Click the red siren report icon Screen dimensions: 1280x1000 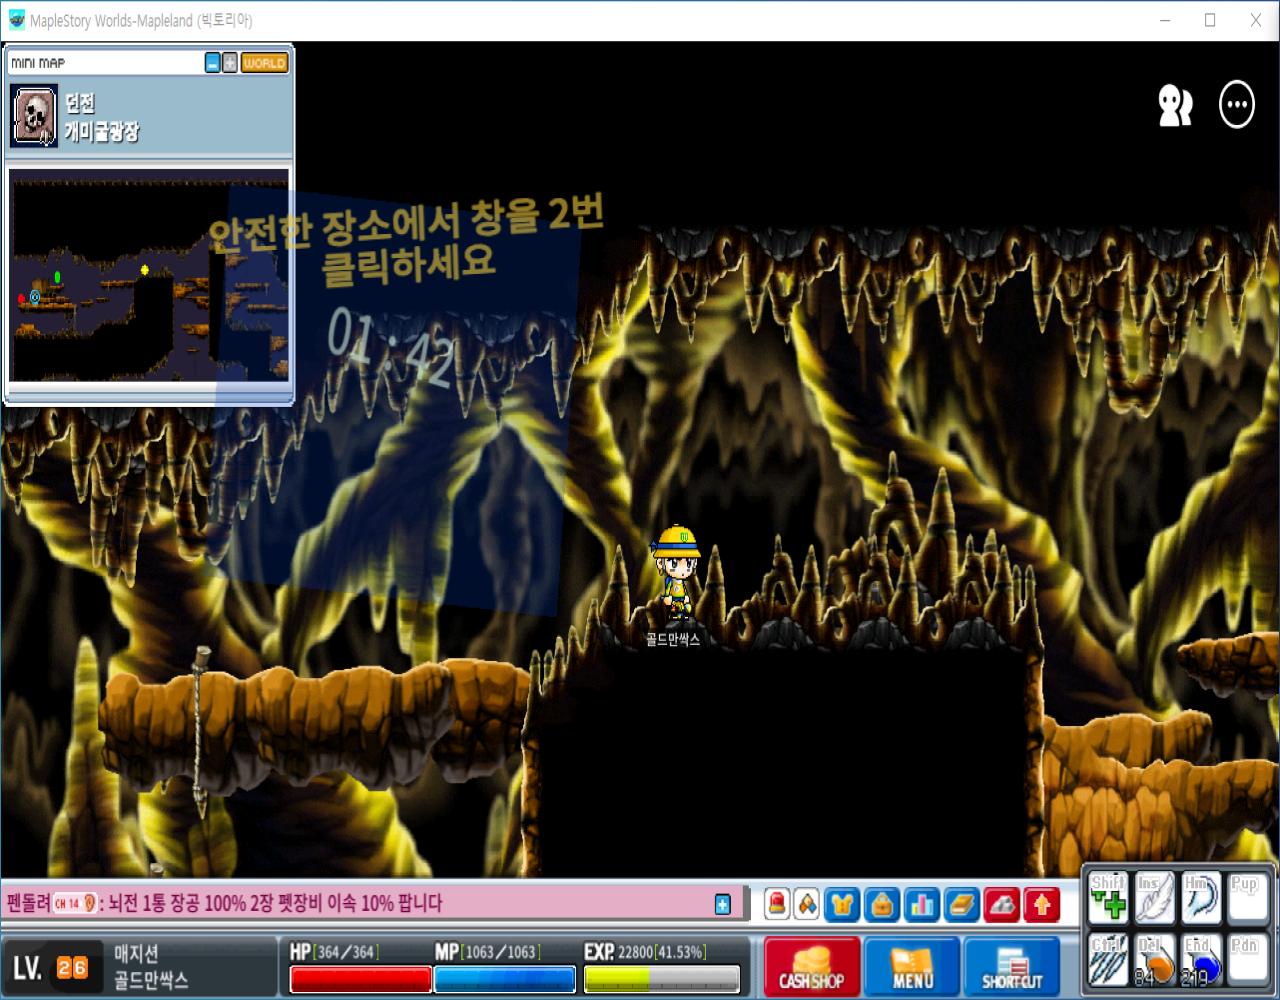click(777, 905)
